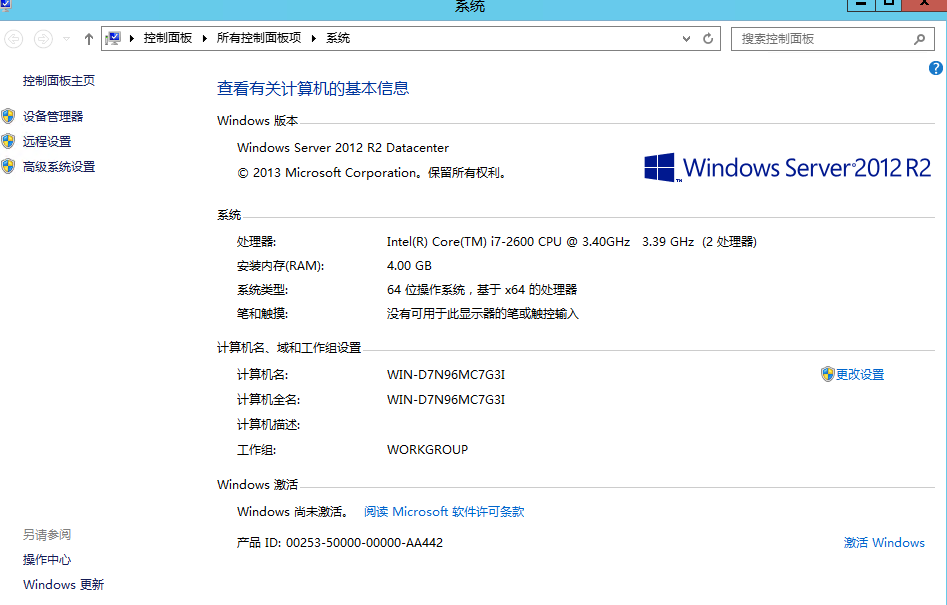
Task: Click 64 位操作系统 system type value
Action: (x=482, y=290)
